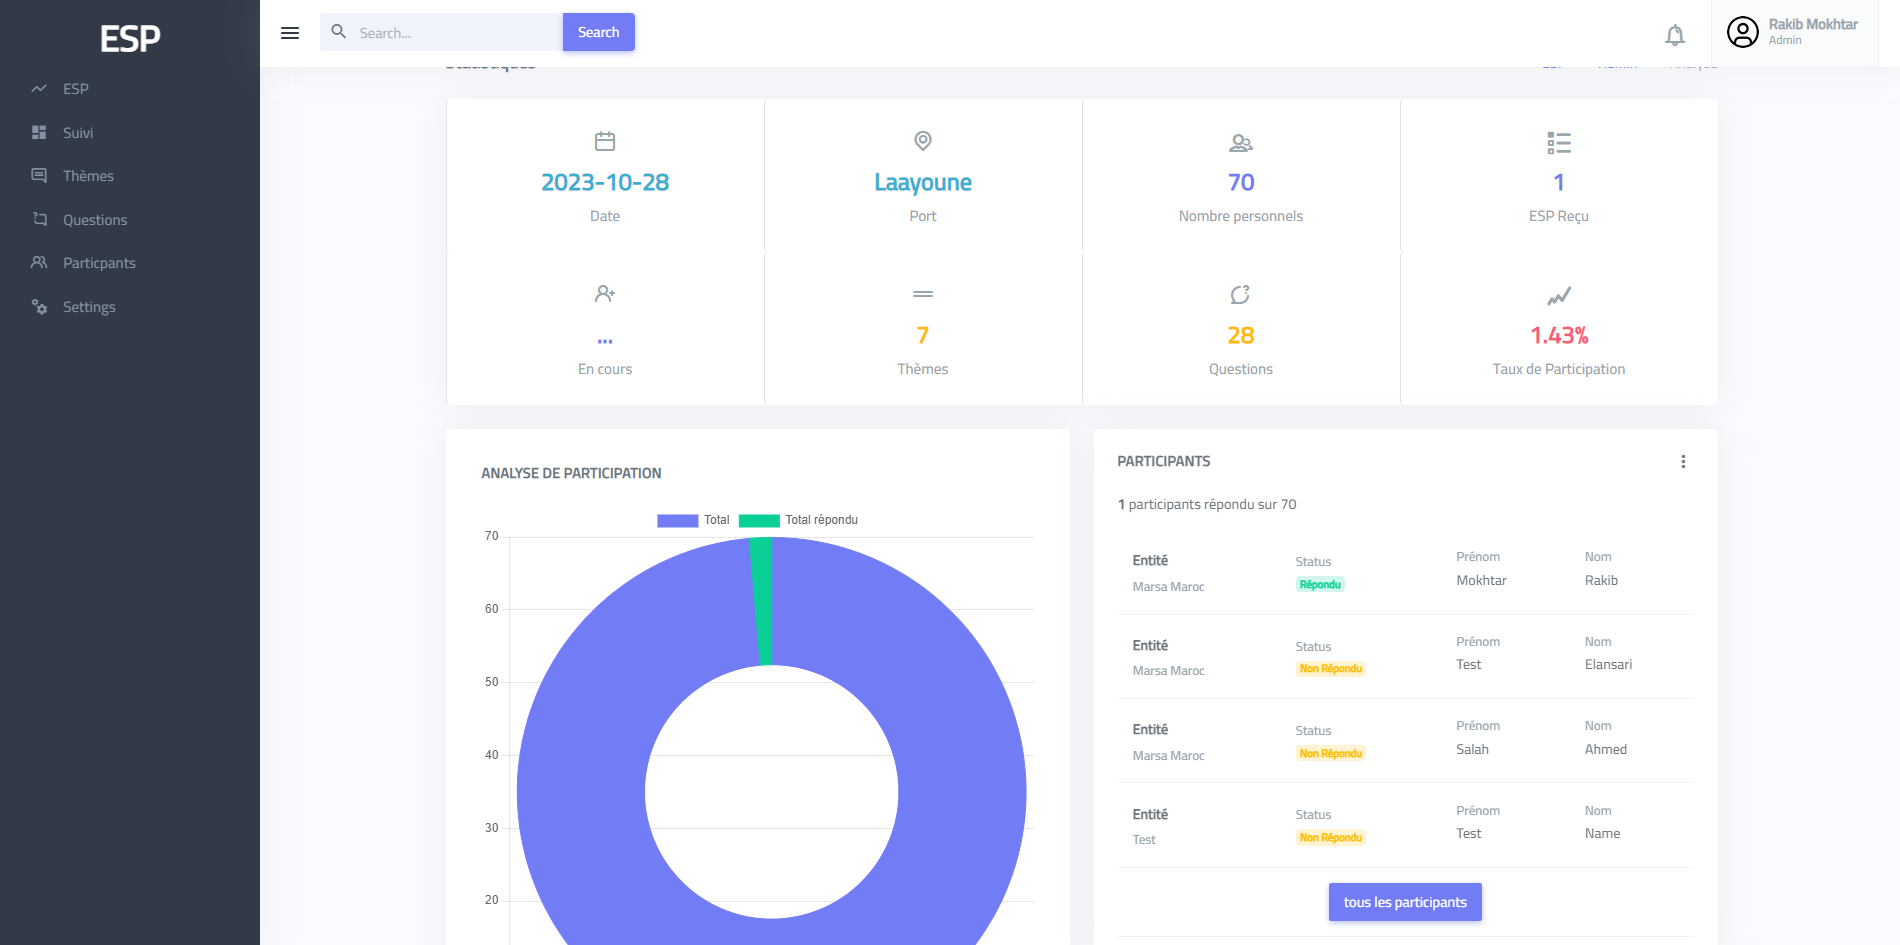Screen dimensions: 1900x945
Task: Click the list icon above ESP Reçu
Action: pos(1559,143)
